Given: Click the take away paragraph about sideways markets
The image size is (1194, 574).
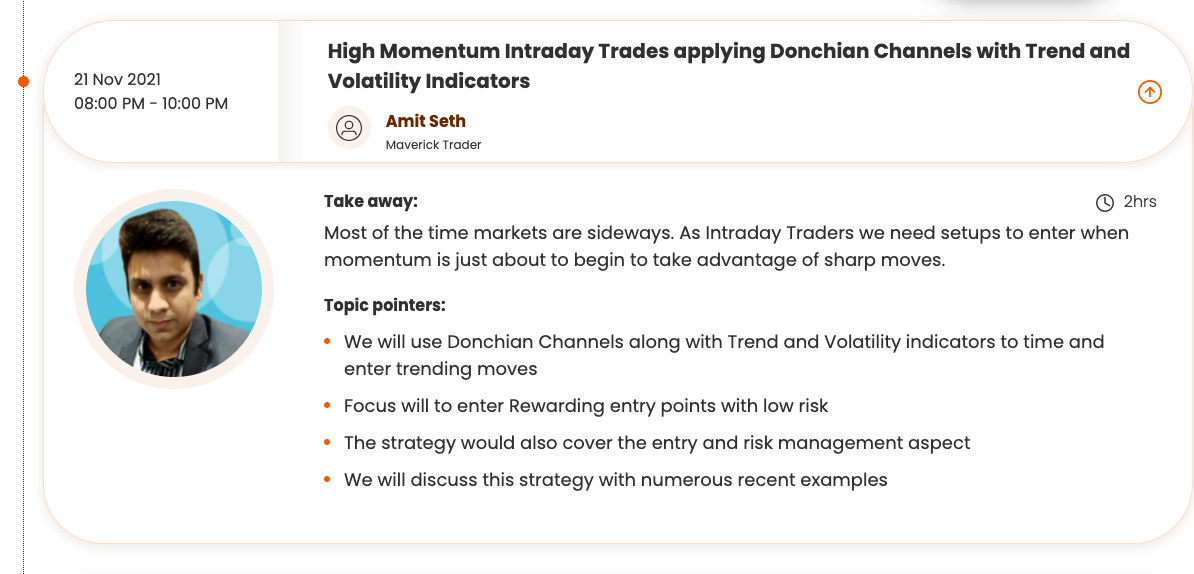Looking at the screenshot, I should (726, 246).
